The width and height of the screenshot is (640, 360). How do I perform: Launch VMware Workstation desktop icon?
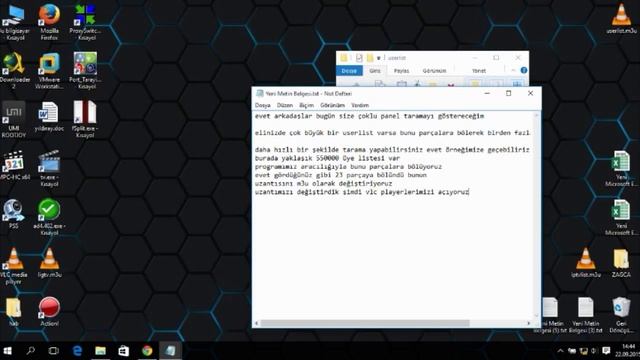point(49,70)
